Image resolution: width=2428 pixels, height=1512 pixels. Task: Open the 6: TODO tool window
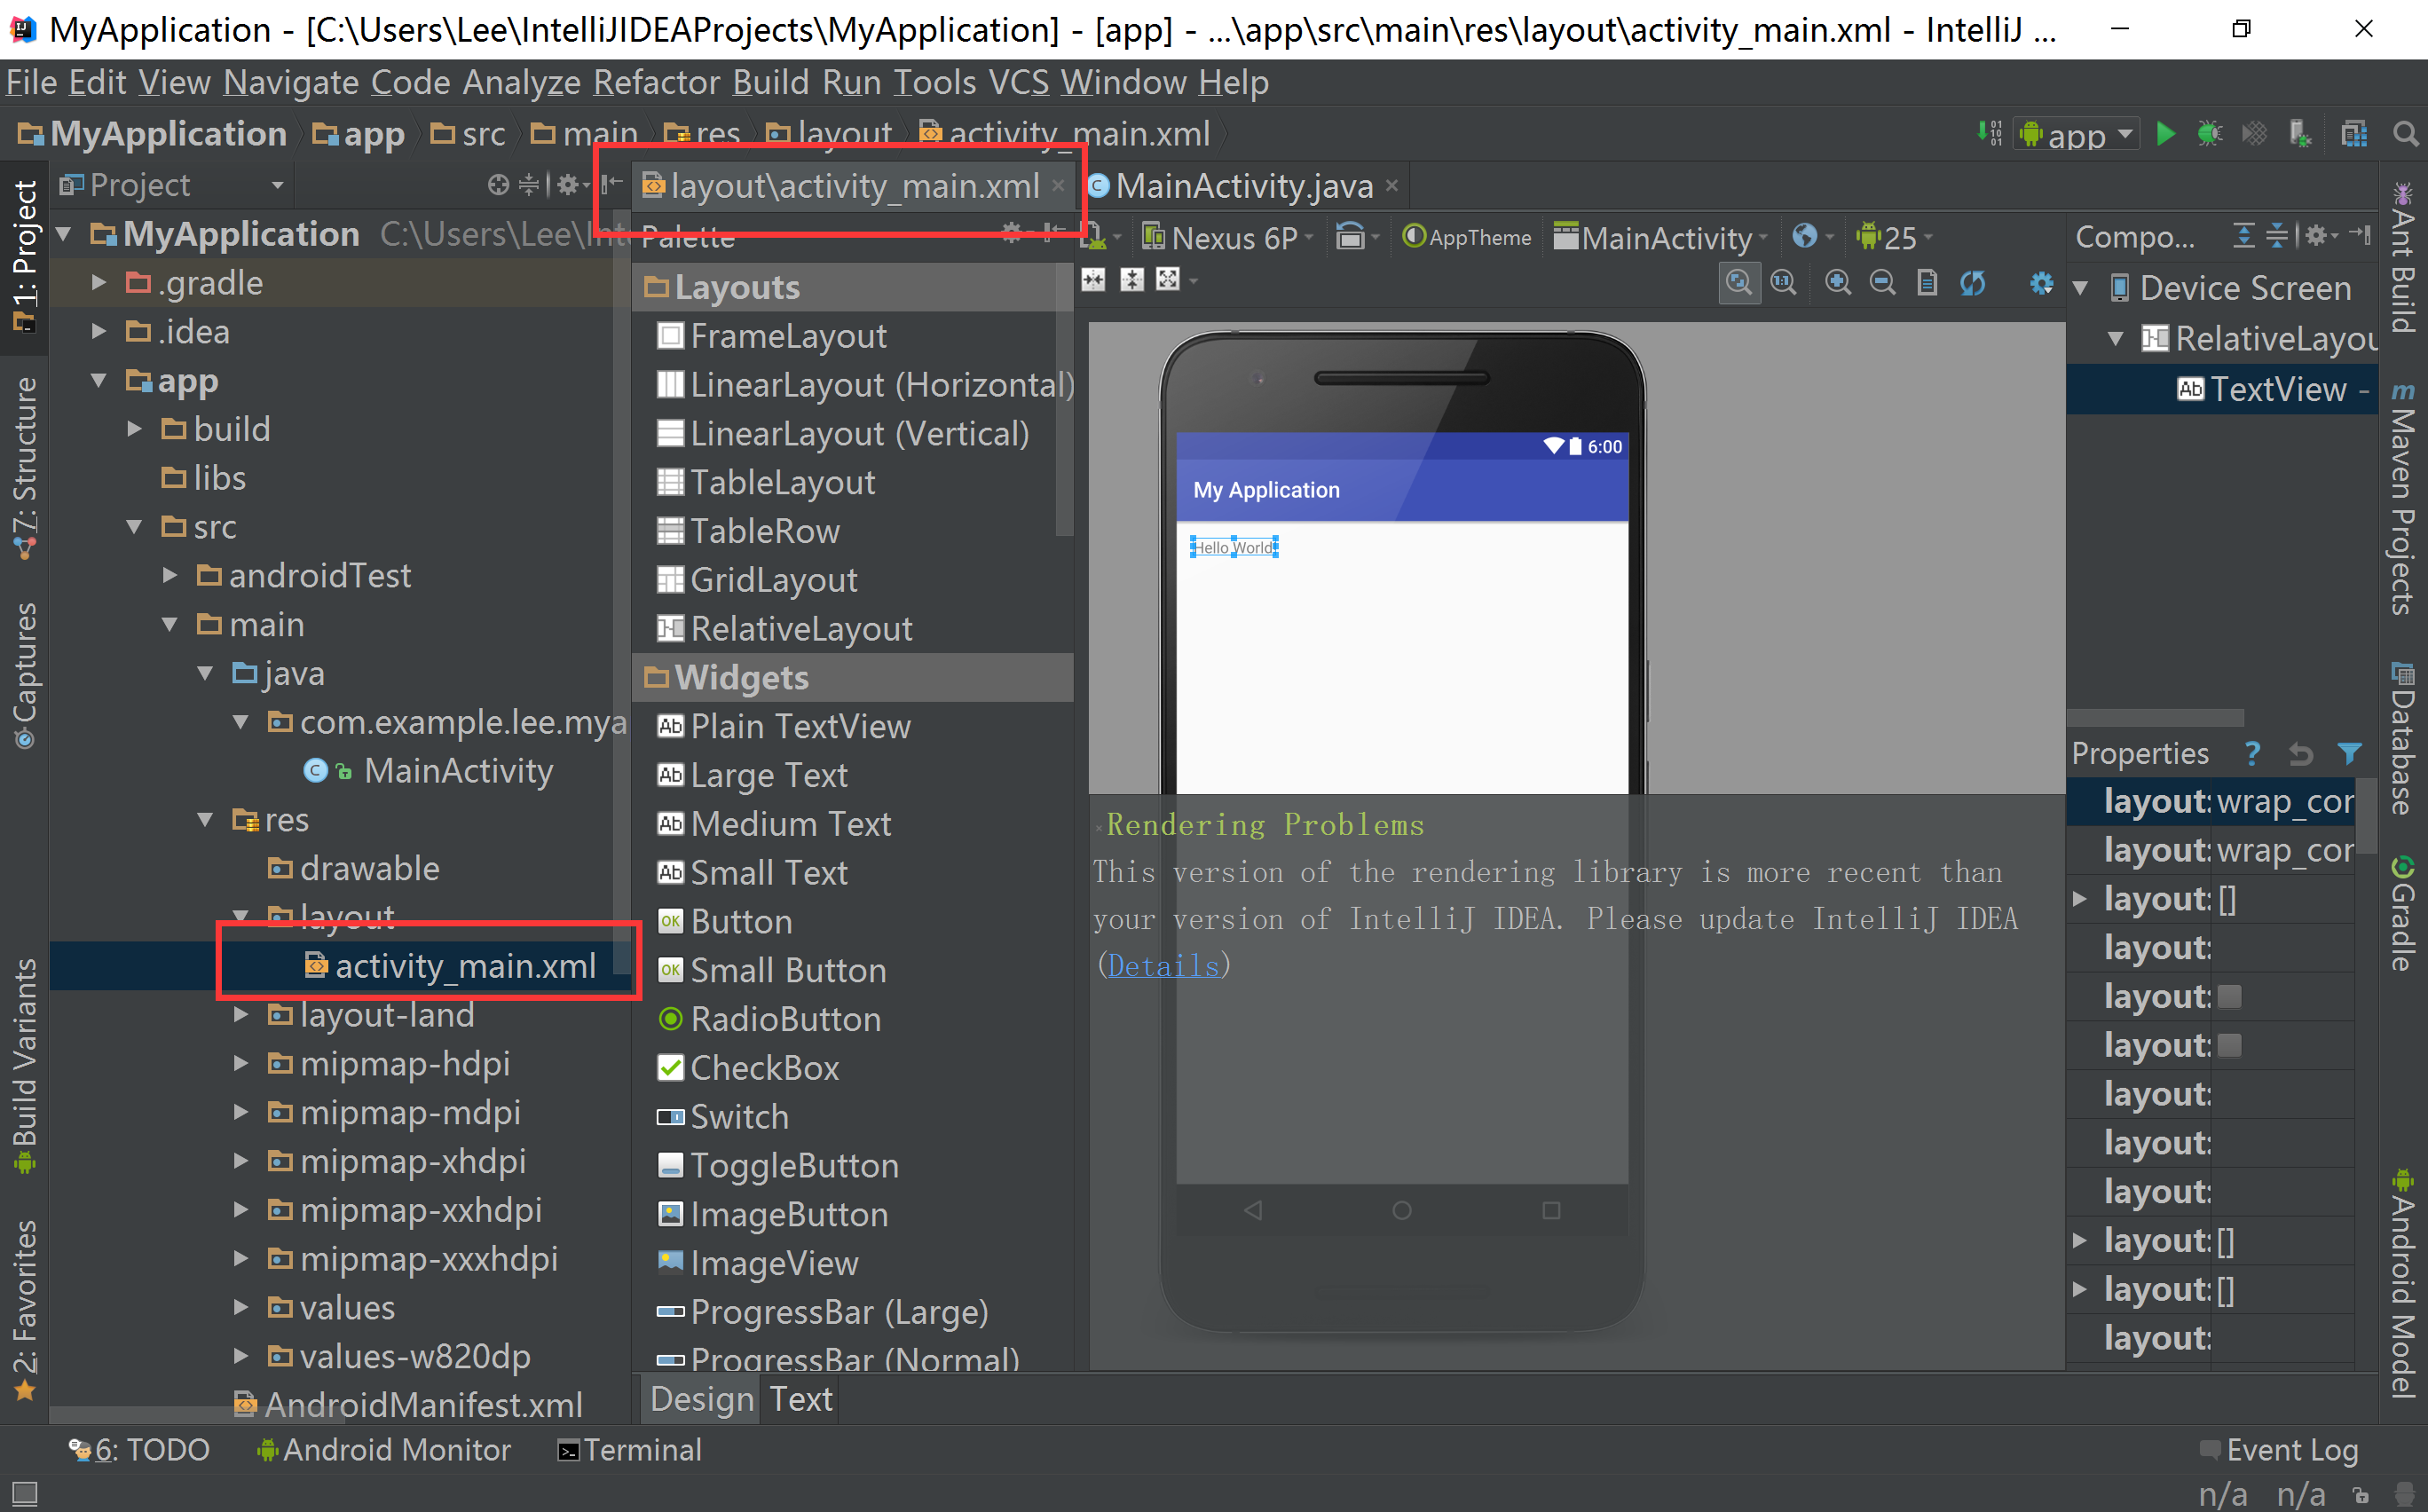coord(139,1450)
